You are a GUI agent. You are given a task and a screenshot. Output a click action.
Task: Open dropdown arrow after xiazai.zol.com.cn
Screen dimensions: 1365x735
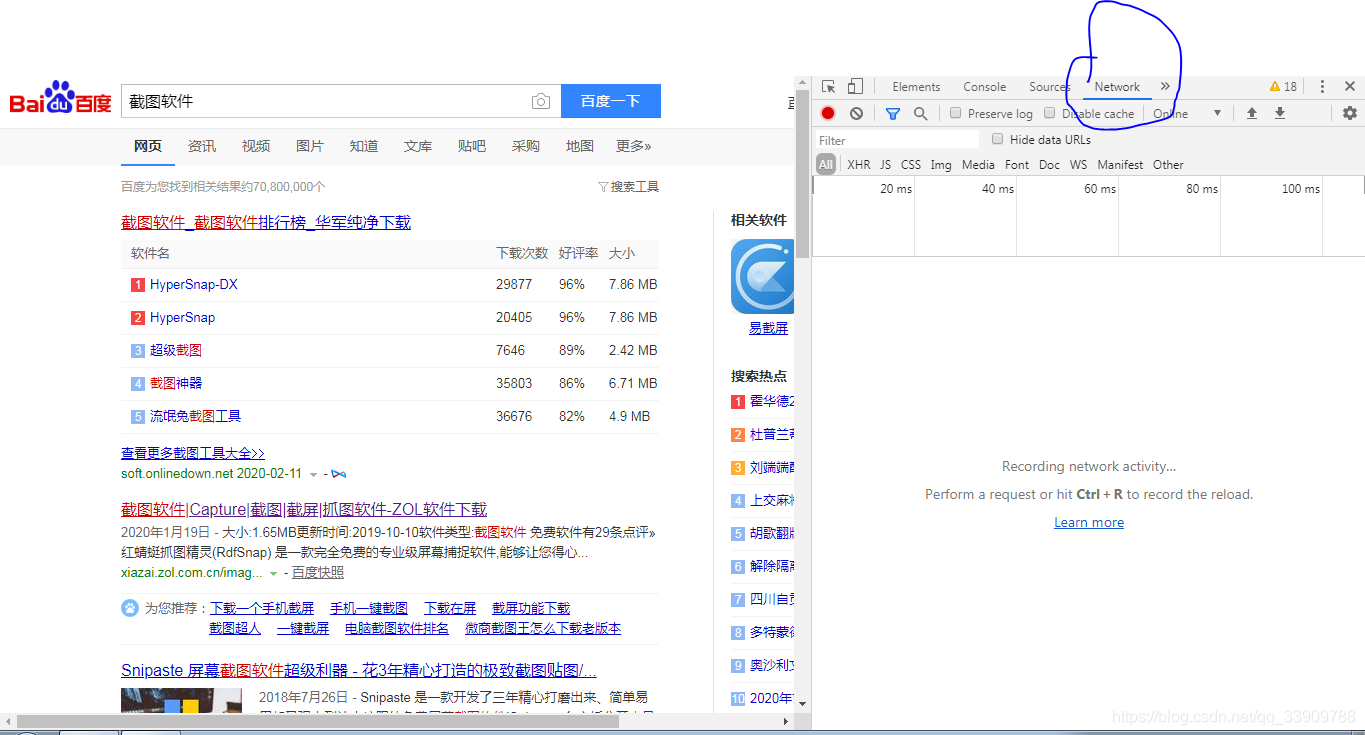[x=273, y=574]
